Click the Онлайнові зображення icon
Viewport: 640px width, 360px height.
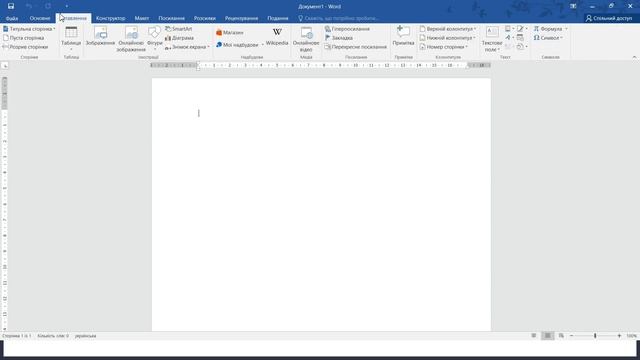point(131,39)
